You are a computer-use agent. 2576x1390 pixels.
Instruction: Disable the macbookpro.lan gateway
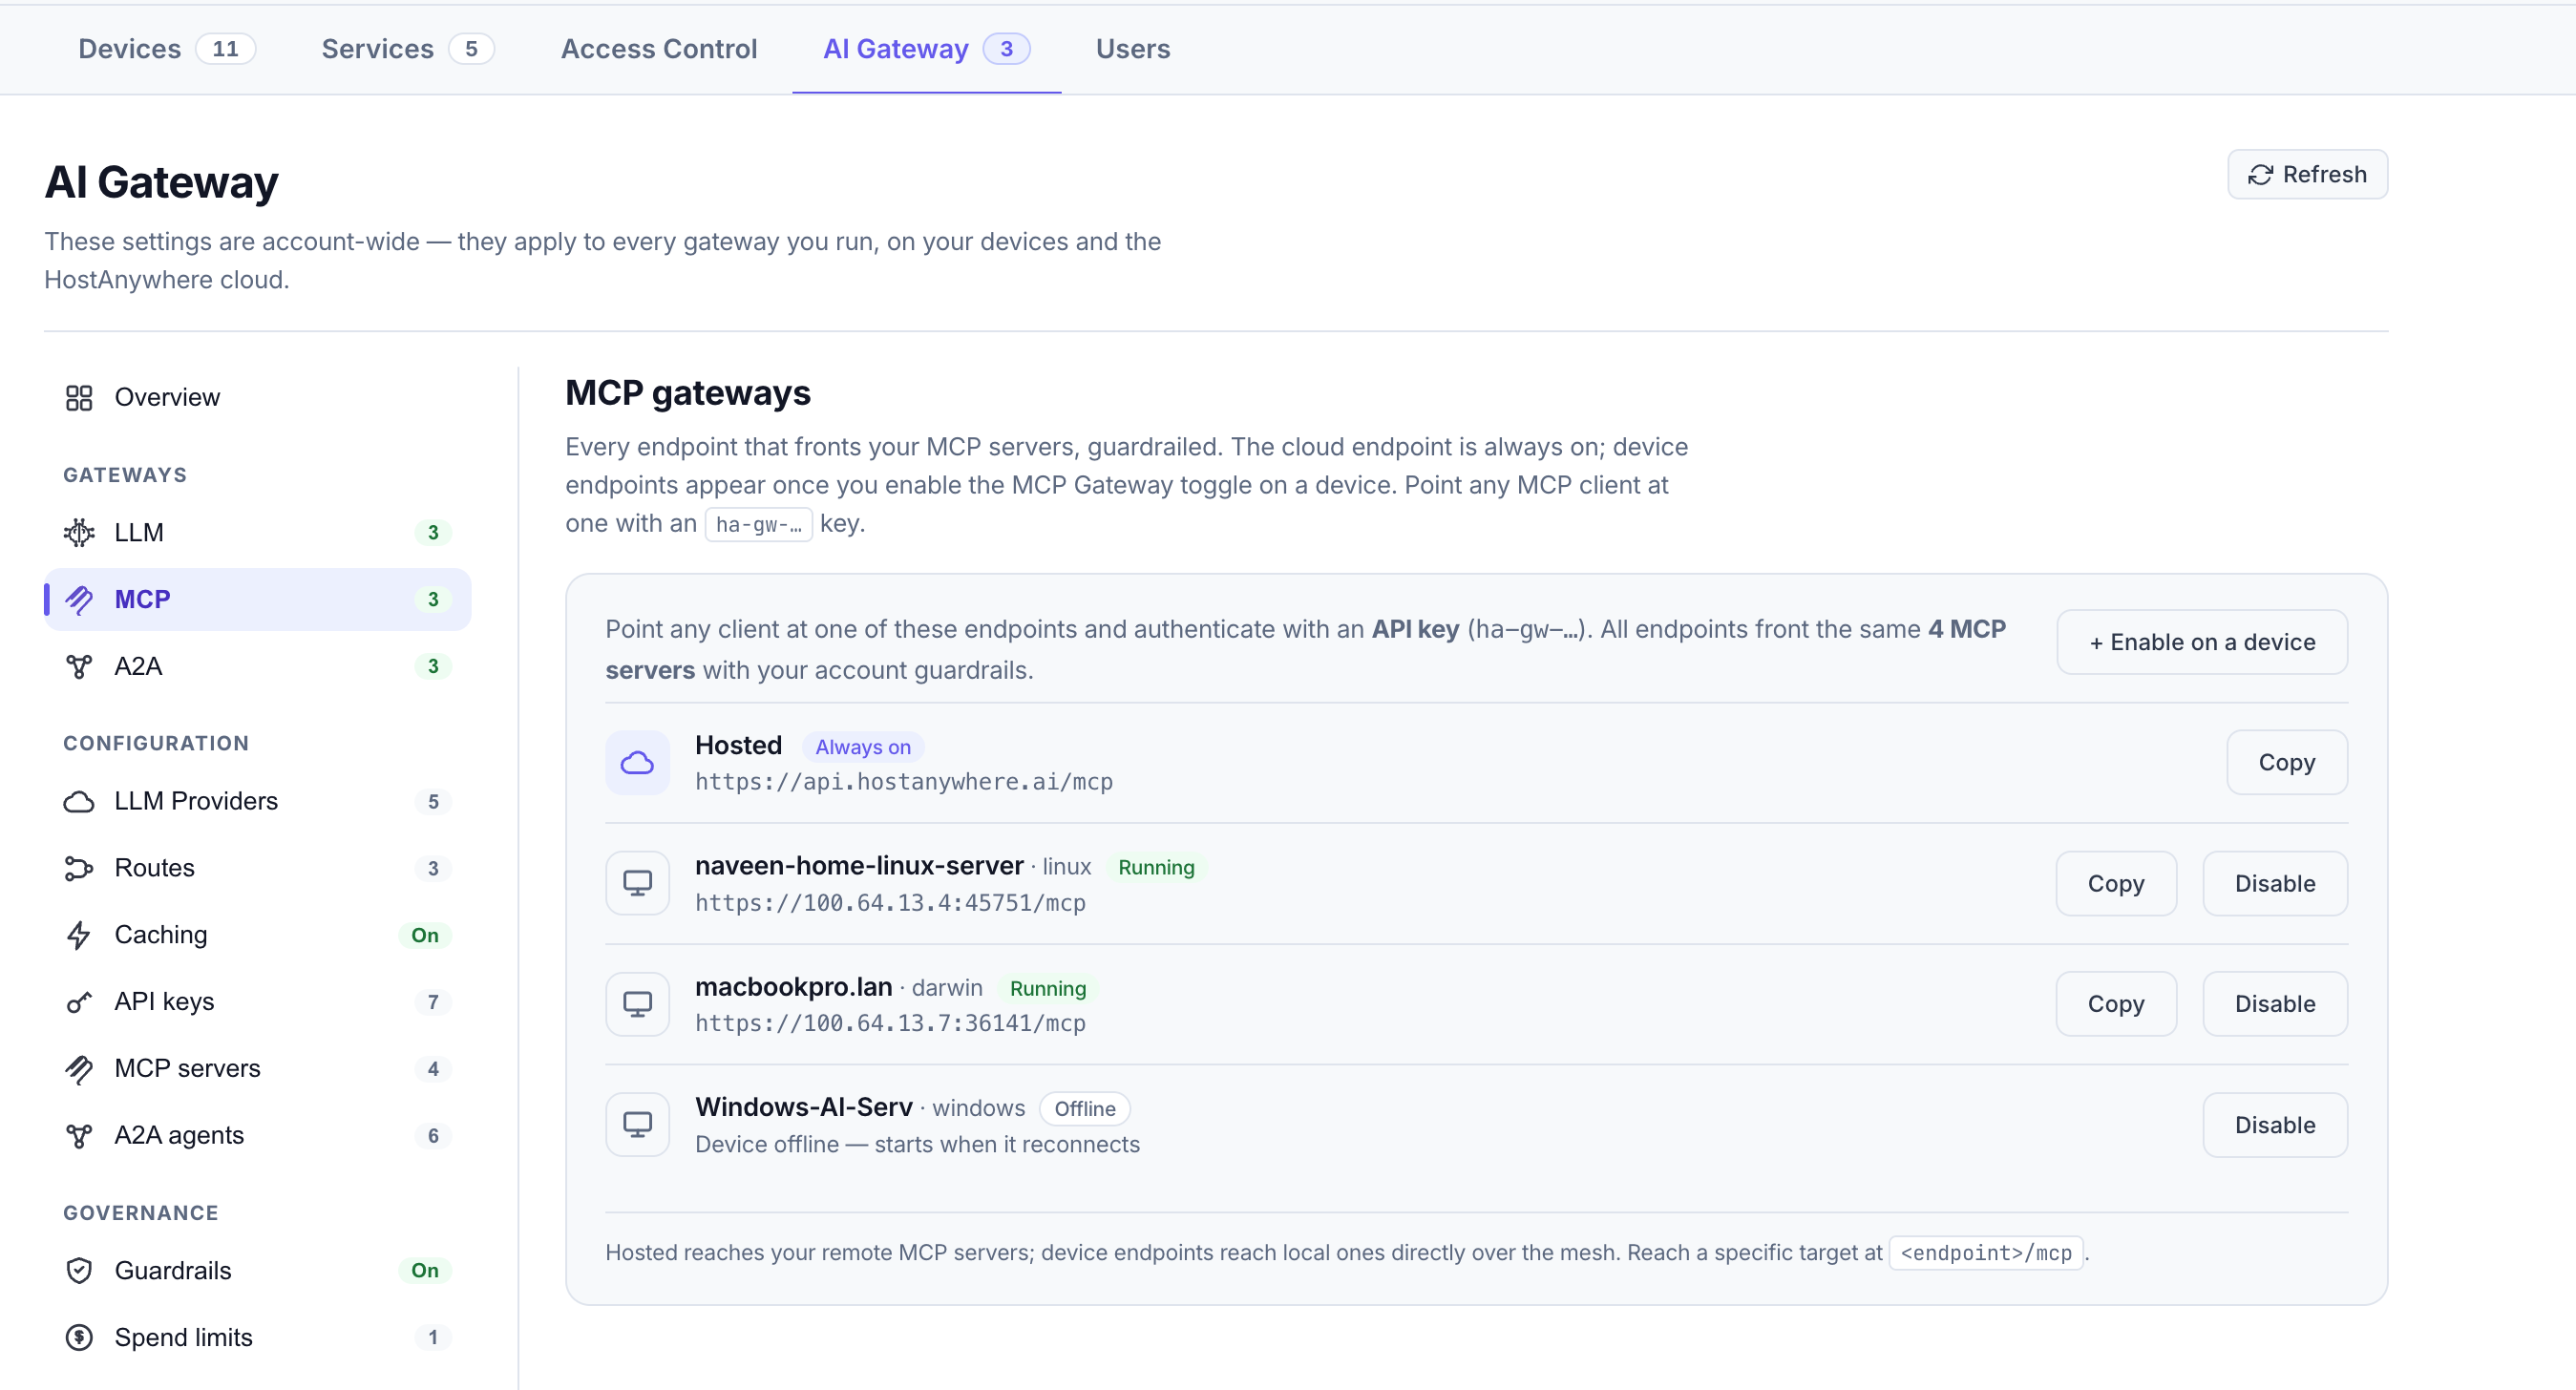coord(2275,1004)
